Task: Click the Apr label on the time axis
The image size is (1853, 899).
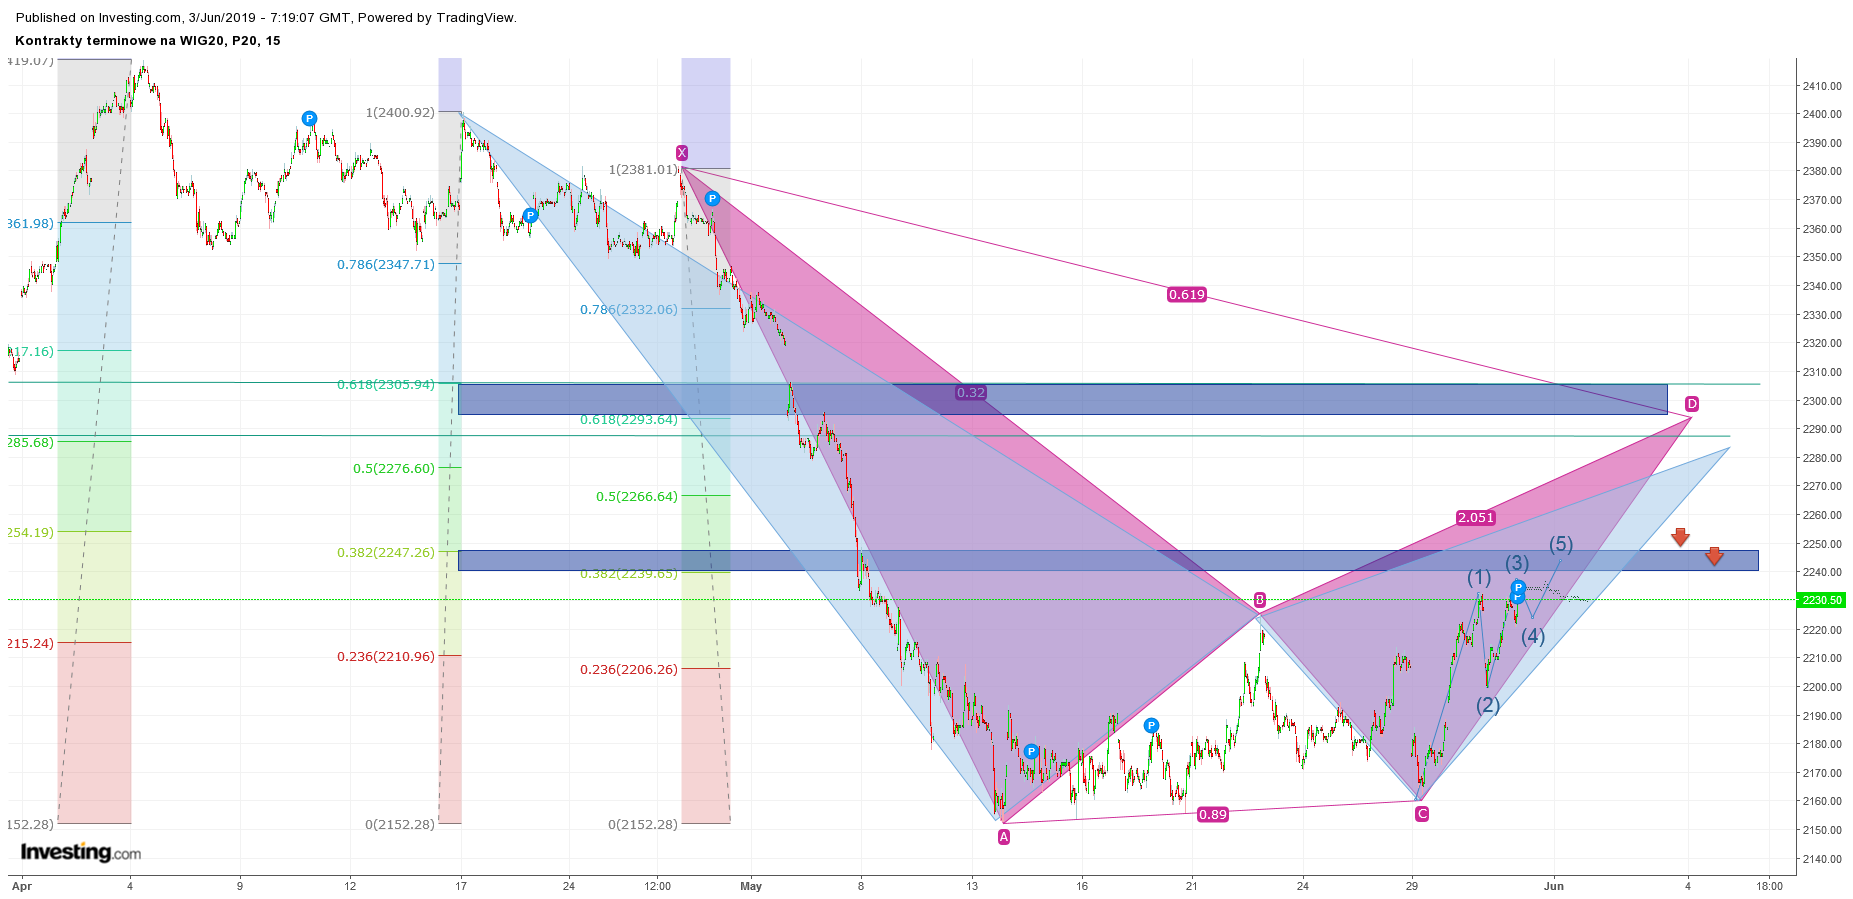Action: 21,886
